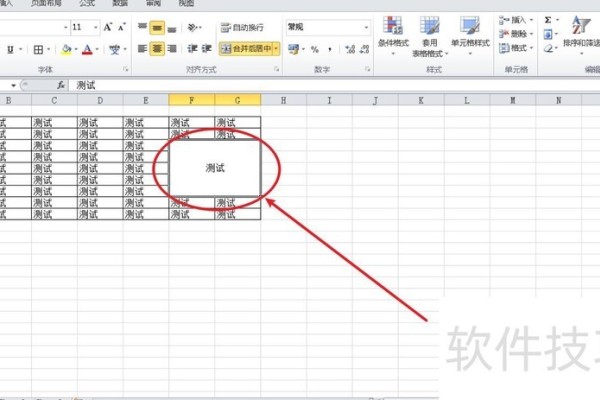
Task: Decrease the indent level
Action: (192, 49)
